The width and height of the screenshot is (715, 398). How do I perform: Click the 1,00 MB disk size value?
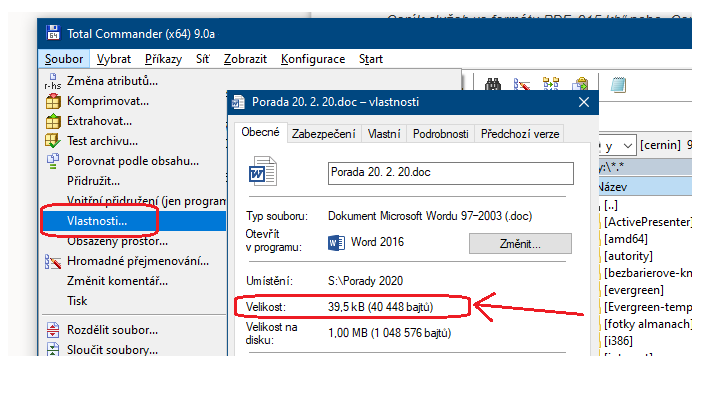coord(389,333)
